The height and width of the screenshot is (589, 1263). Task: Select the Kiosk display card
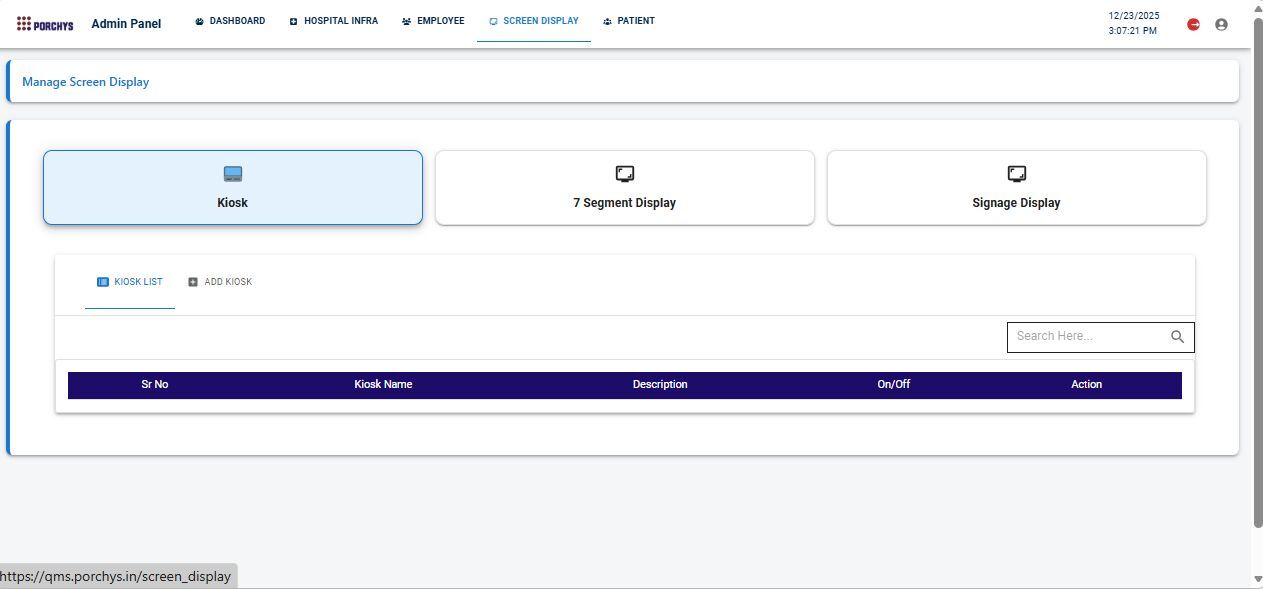(x=232, y=187)
